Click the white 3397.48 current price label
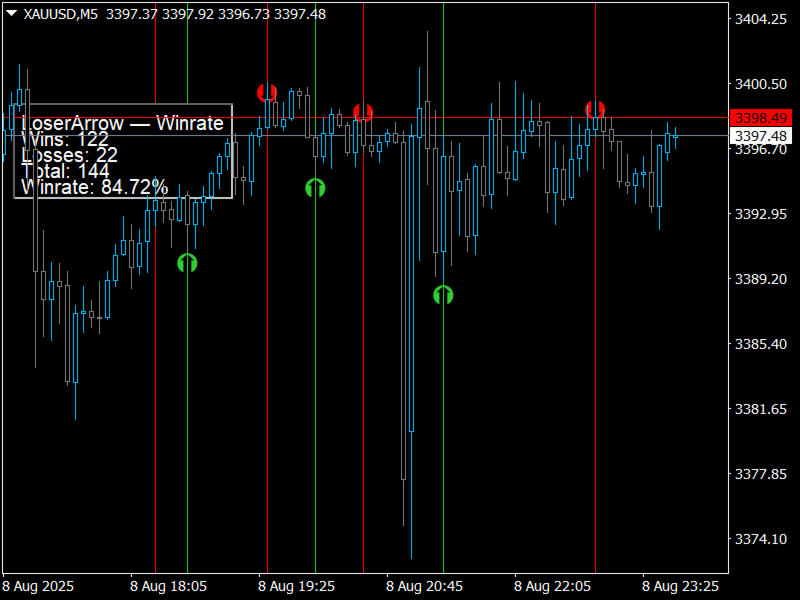 761,136
